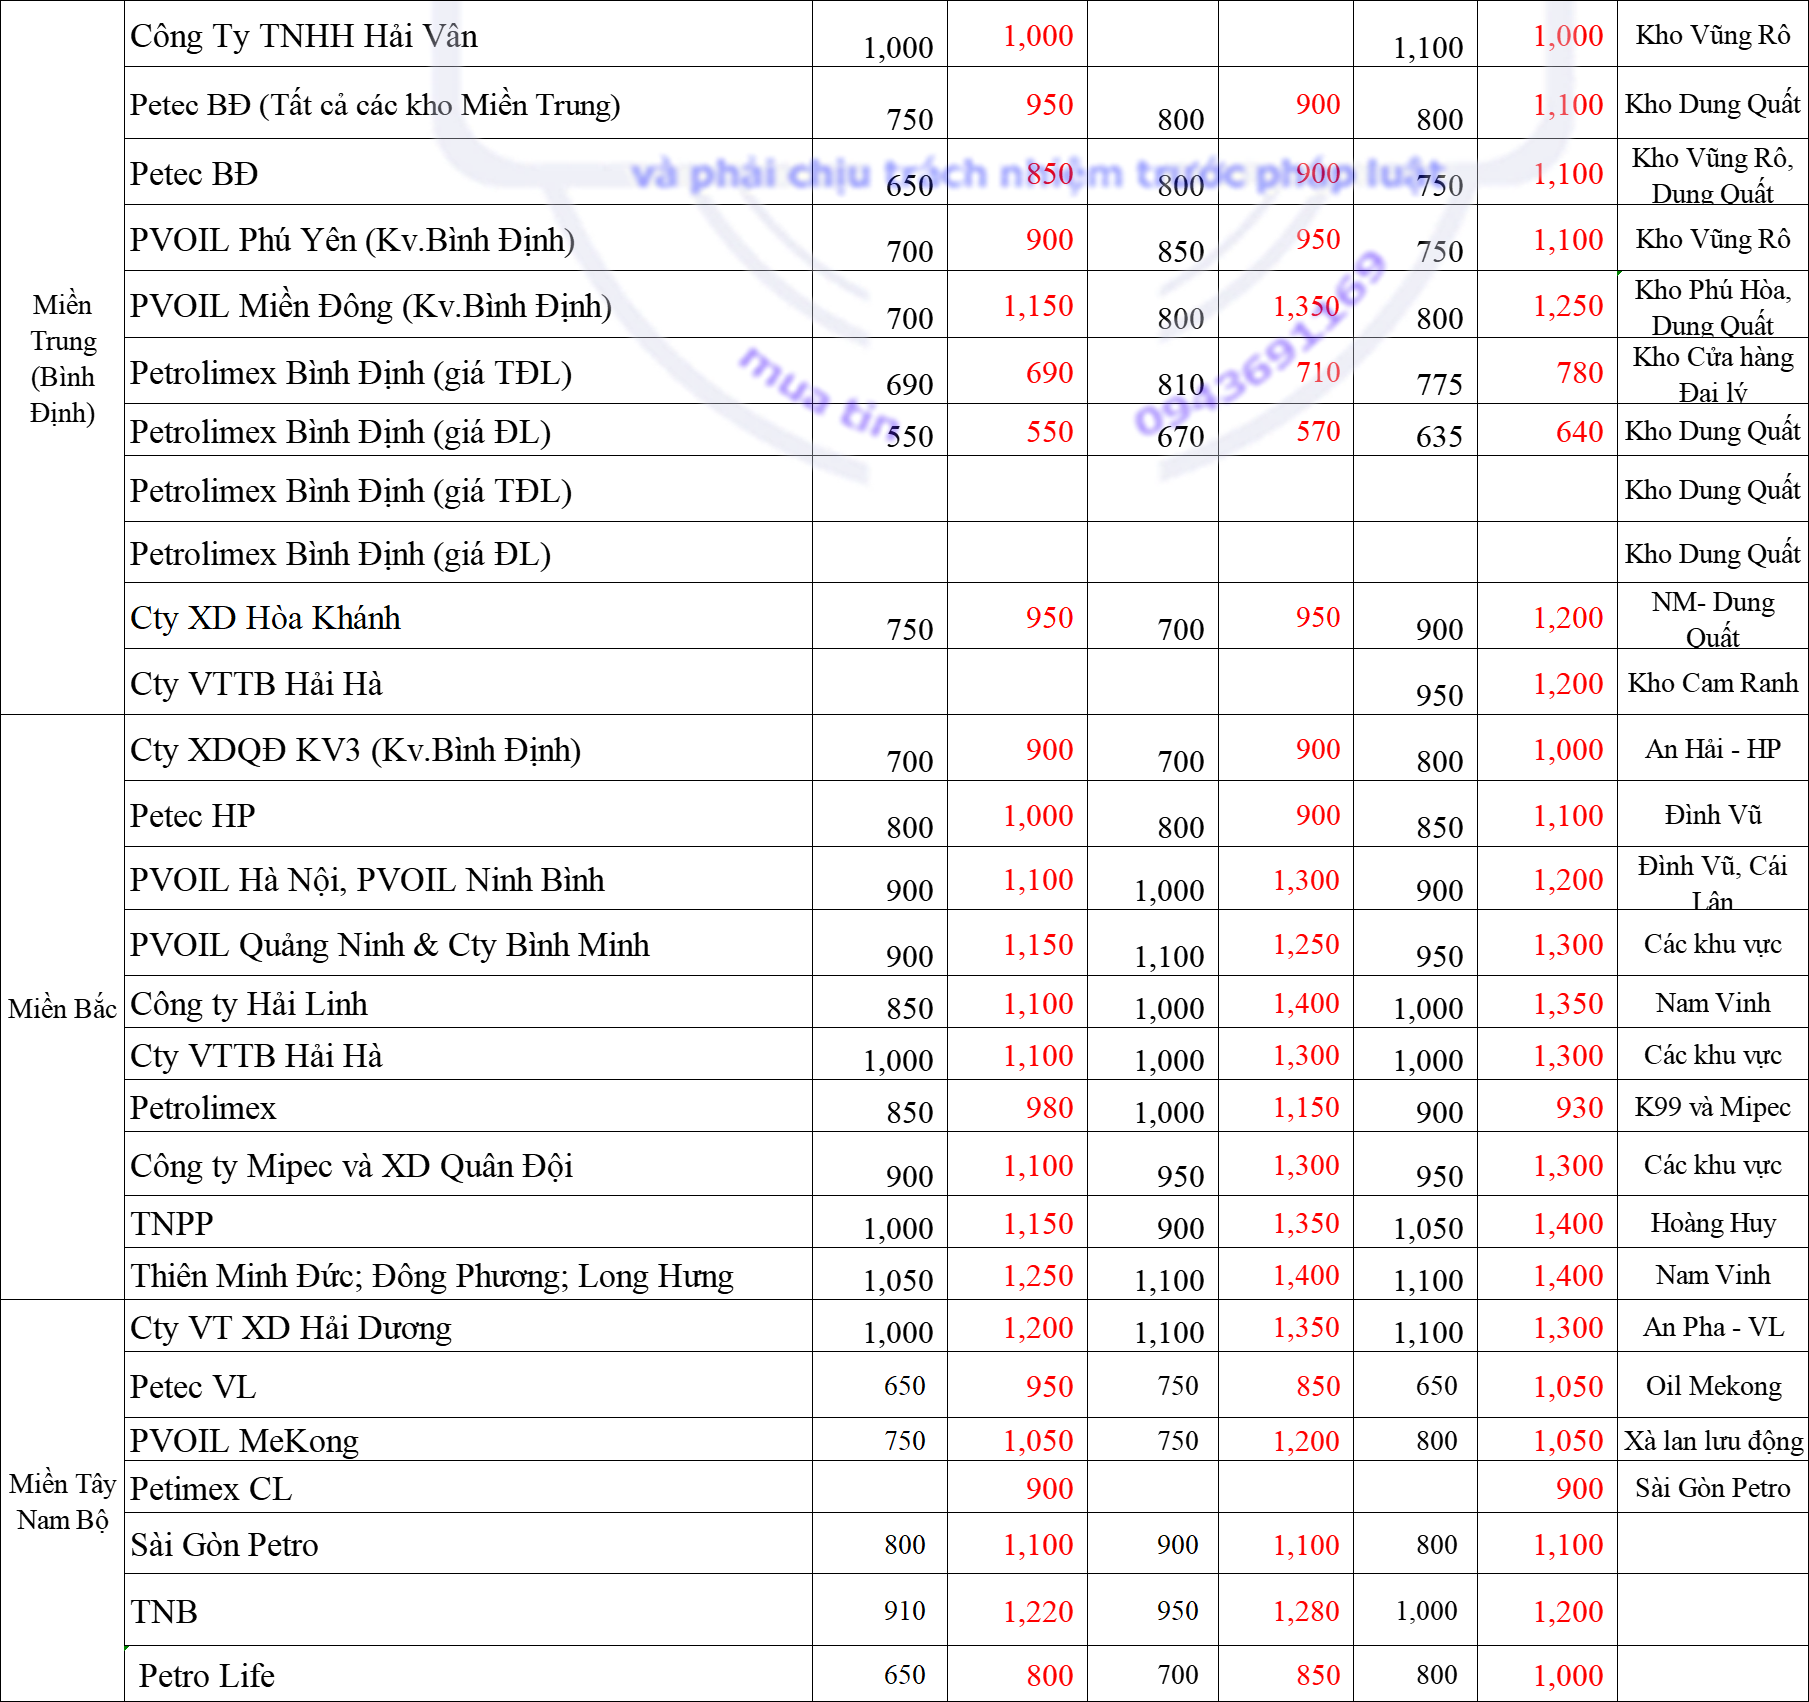Click Cty VT XD Hải Dương cell

pos(468,1327)
